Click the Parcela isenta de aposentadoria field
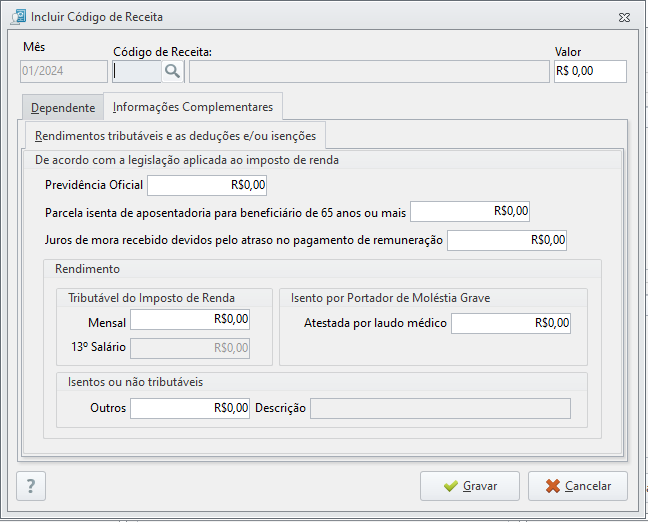 coord(470,212)
